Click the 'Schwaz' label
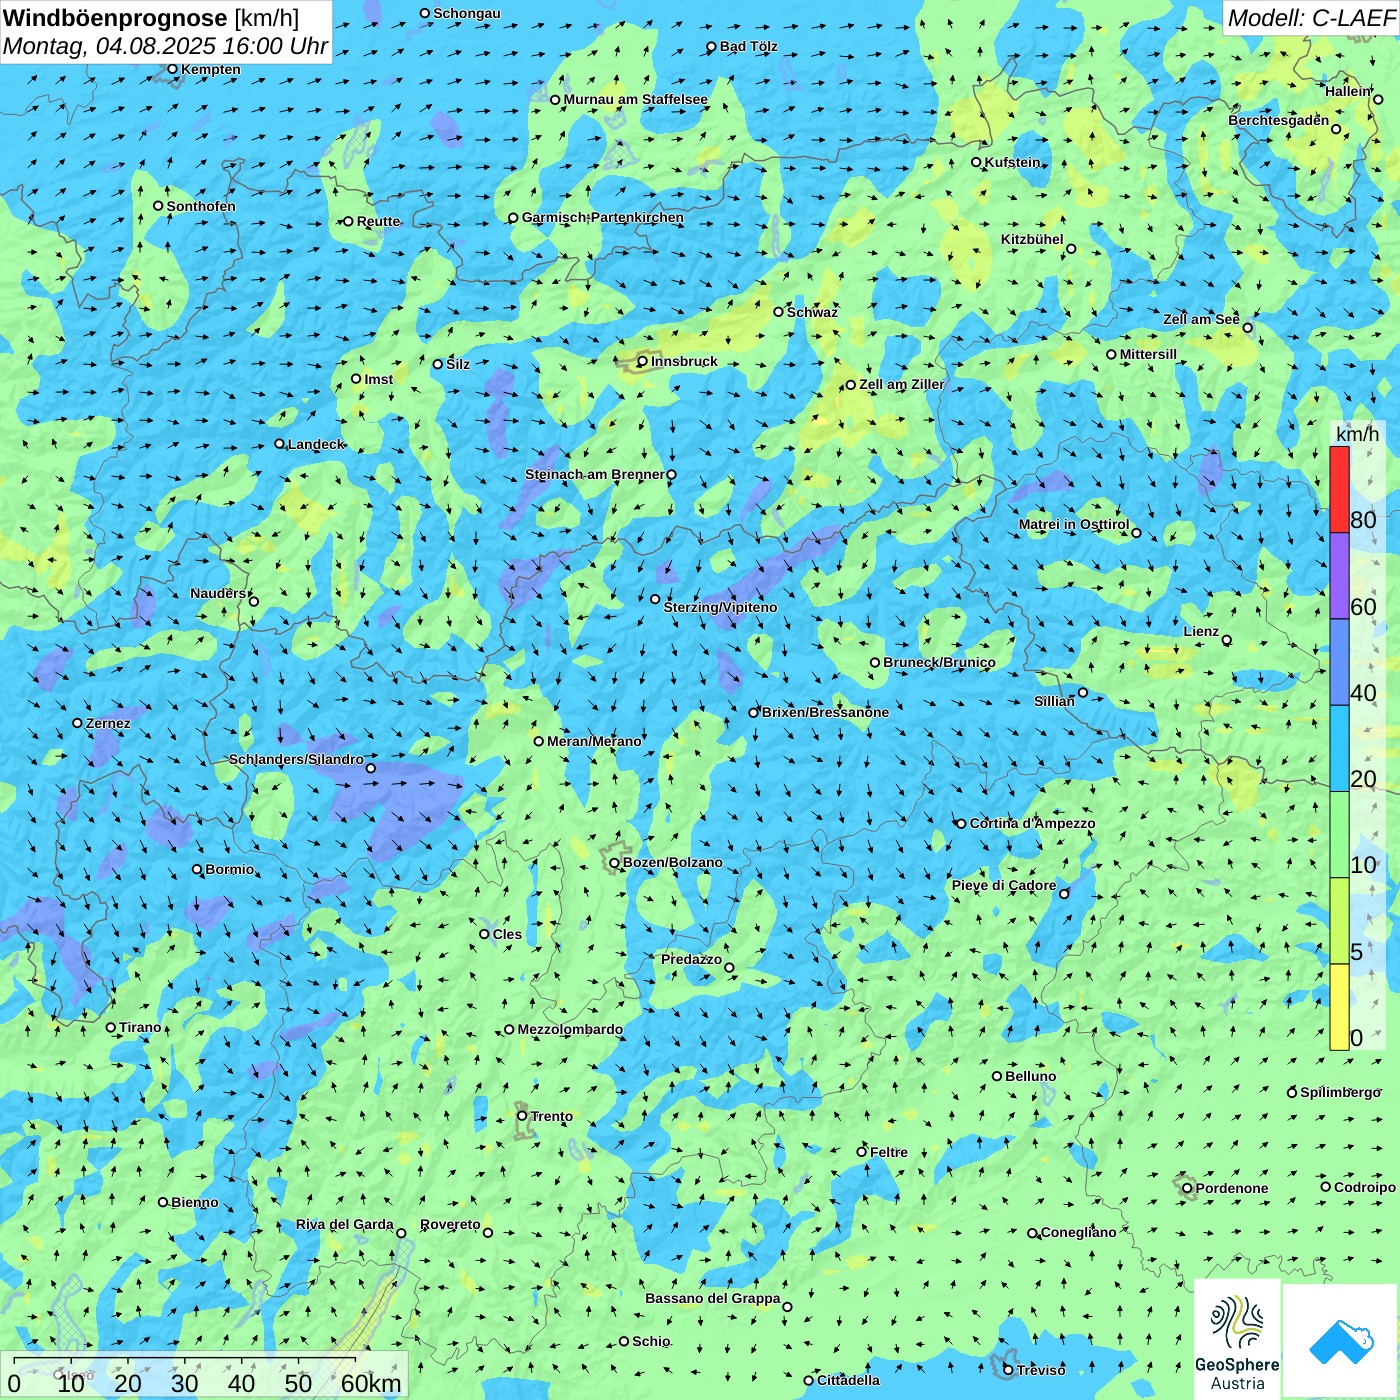 tap(812, 312)
